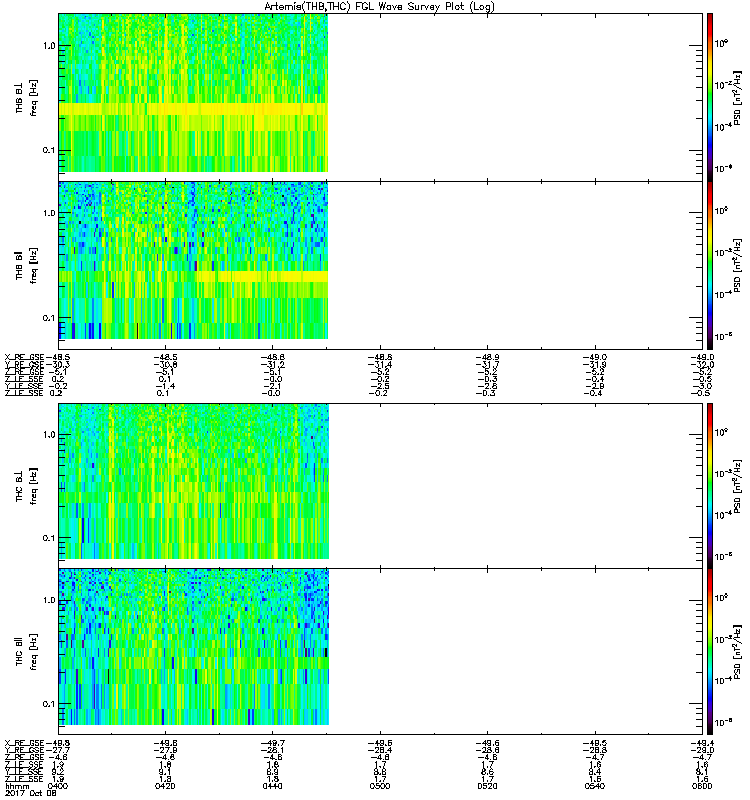This screenshot has width=750, height=800.
Task: Click the '0.1' frequency tick of THC B-parallel panel
Action: coord(49,704)
